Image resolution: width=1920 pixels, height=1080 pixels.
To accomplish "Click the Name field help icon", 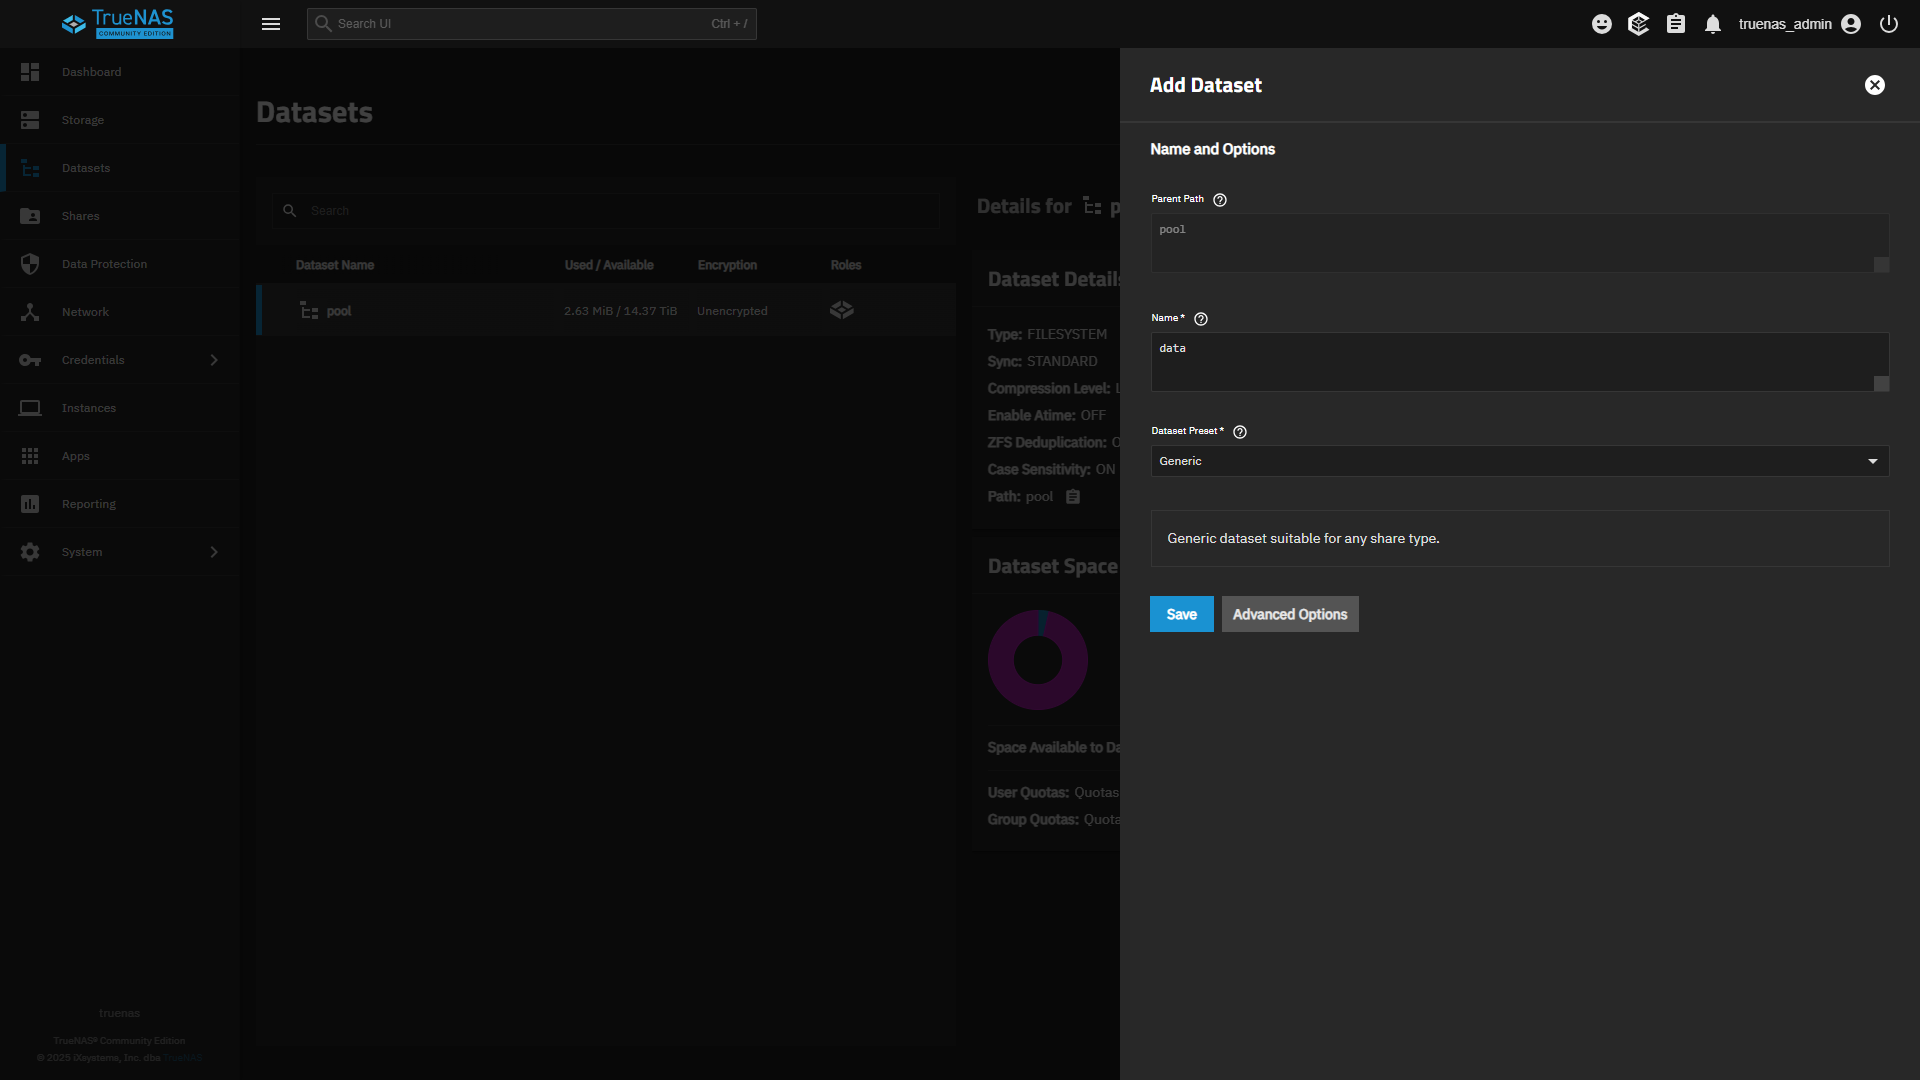I will coord(1201,319).
